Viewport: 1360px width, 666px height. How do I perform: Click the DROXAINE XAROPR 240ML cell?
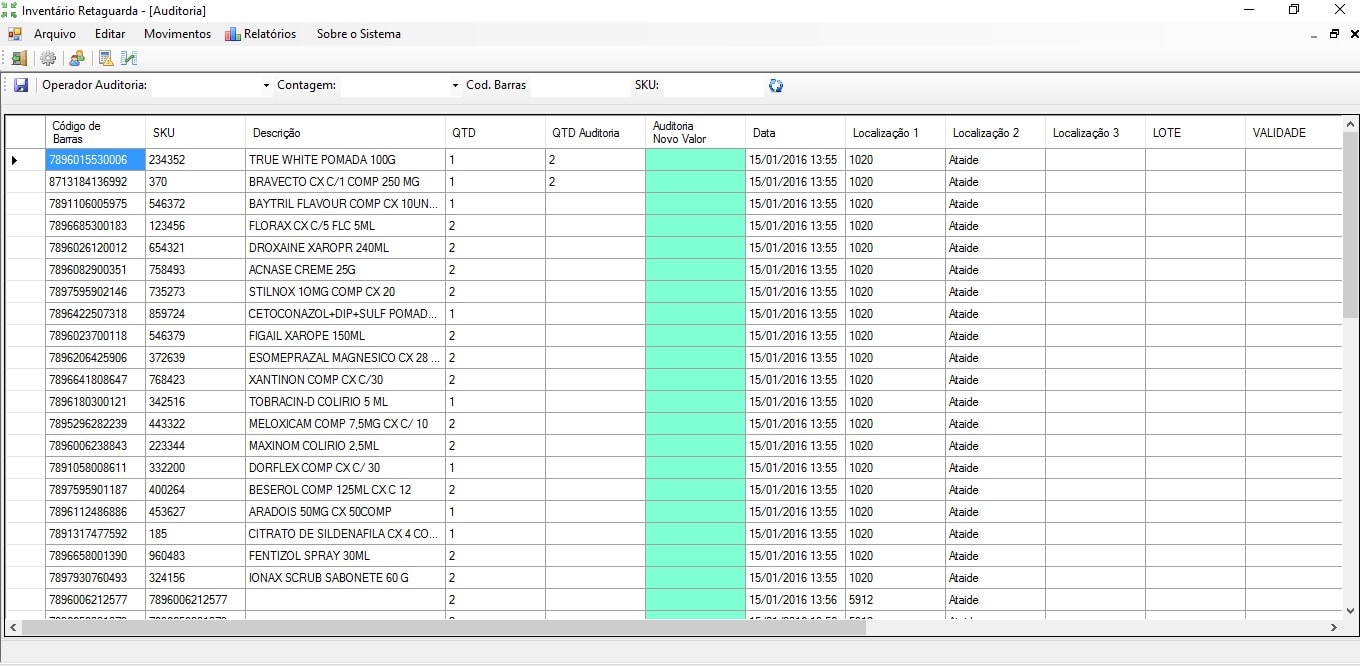coord(345,248)
